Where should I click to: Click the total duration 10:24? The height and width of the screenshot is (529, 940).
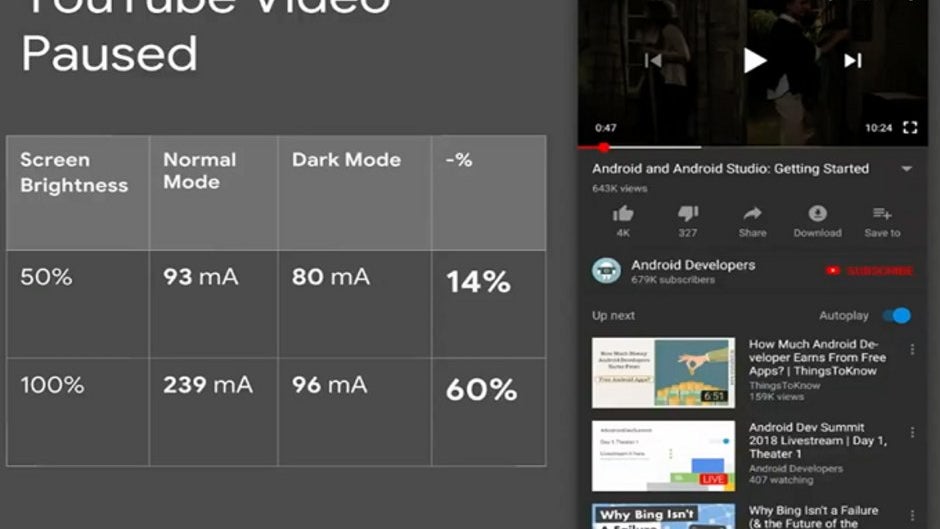pyautogui.click(x=878, y=128)
